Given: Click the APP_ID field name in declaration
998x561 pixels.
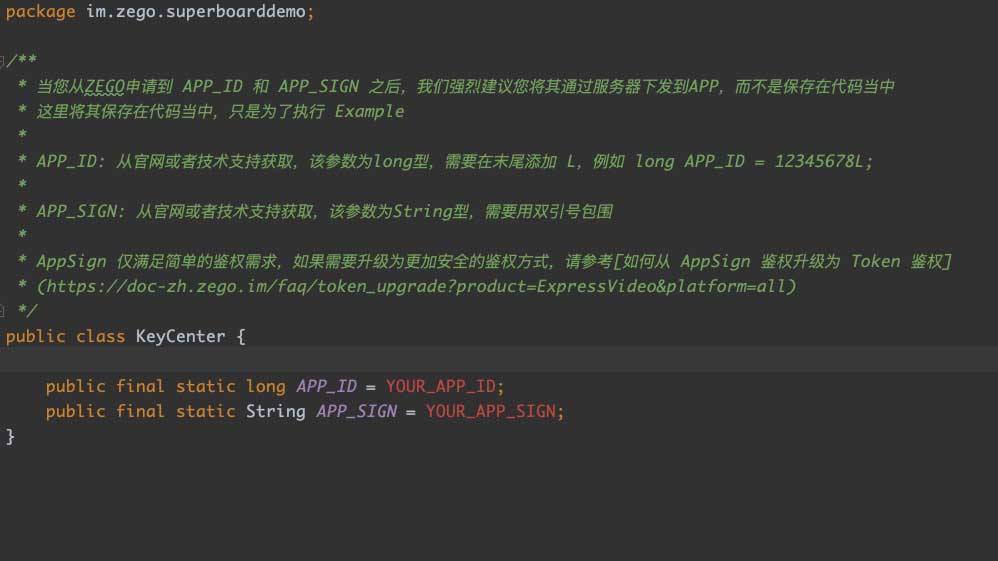Looking at the screenshot, I should 326,386.
